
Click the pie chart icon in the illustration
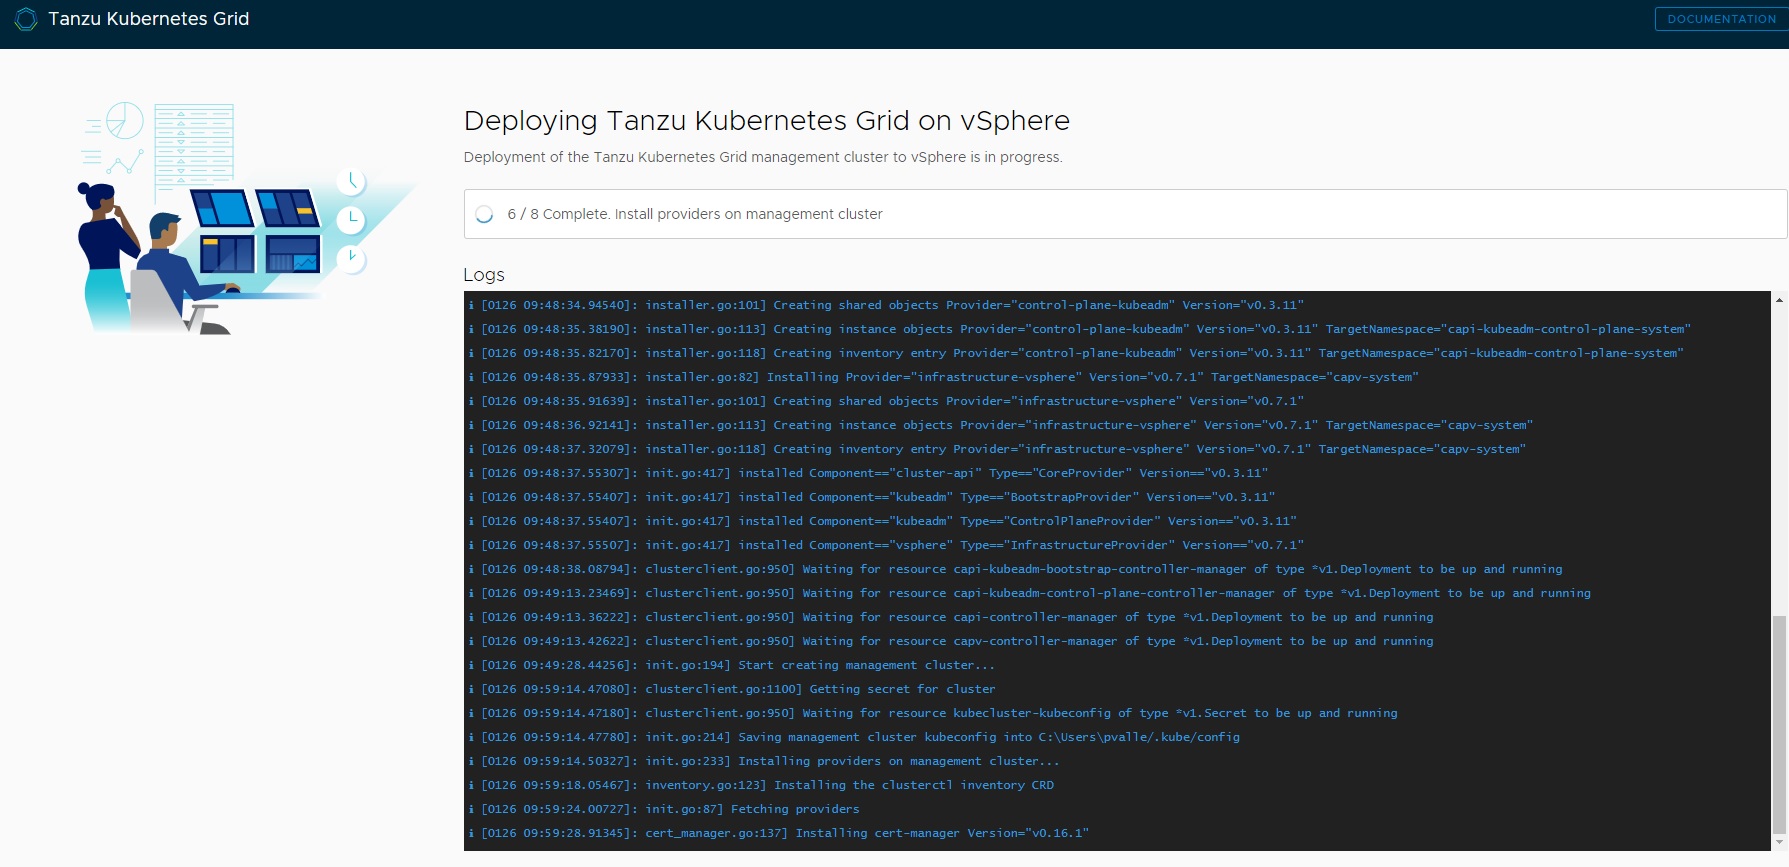[125, 120]
